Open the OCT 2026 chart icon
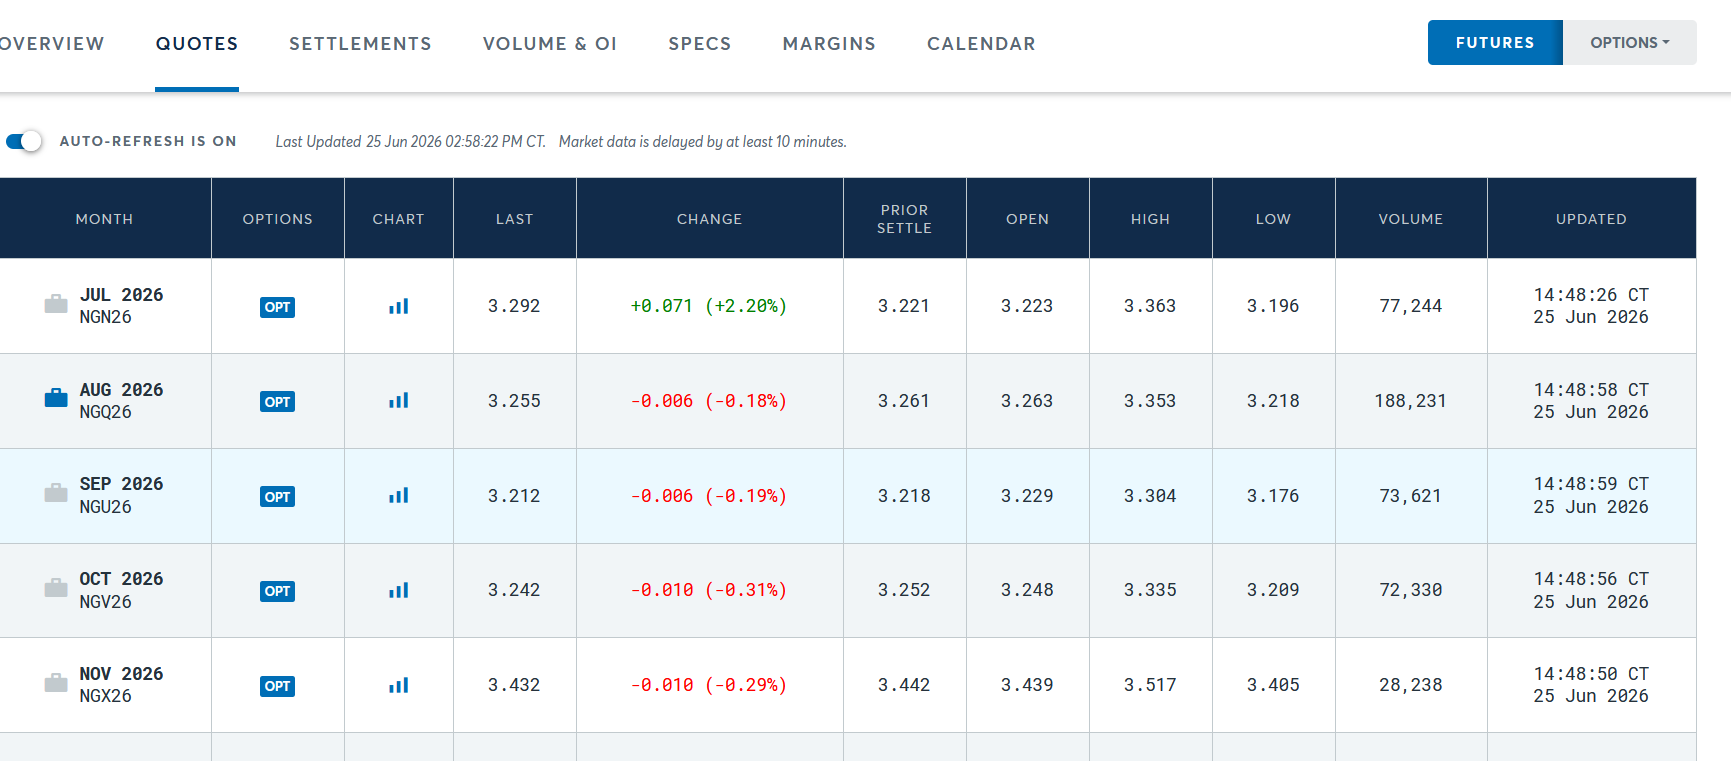 399,590
